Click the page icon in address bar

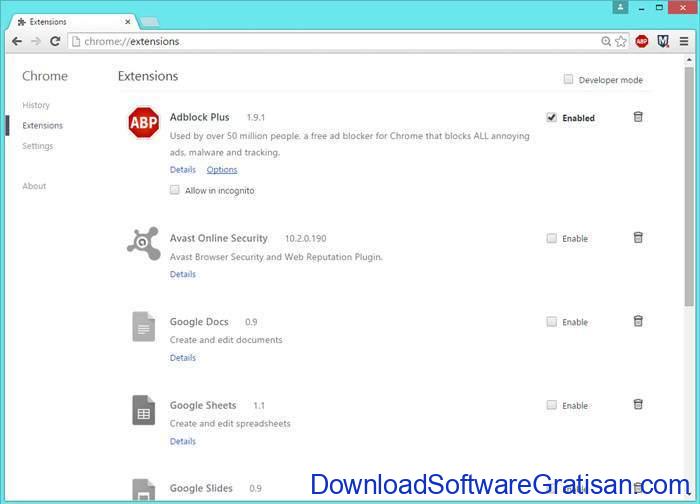tap(76, 42)
